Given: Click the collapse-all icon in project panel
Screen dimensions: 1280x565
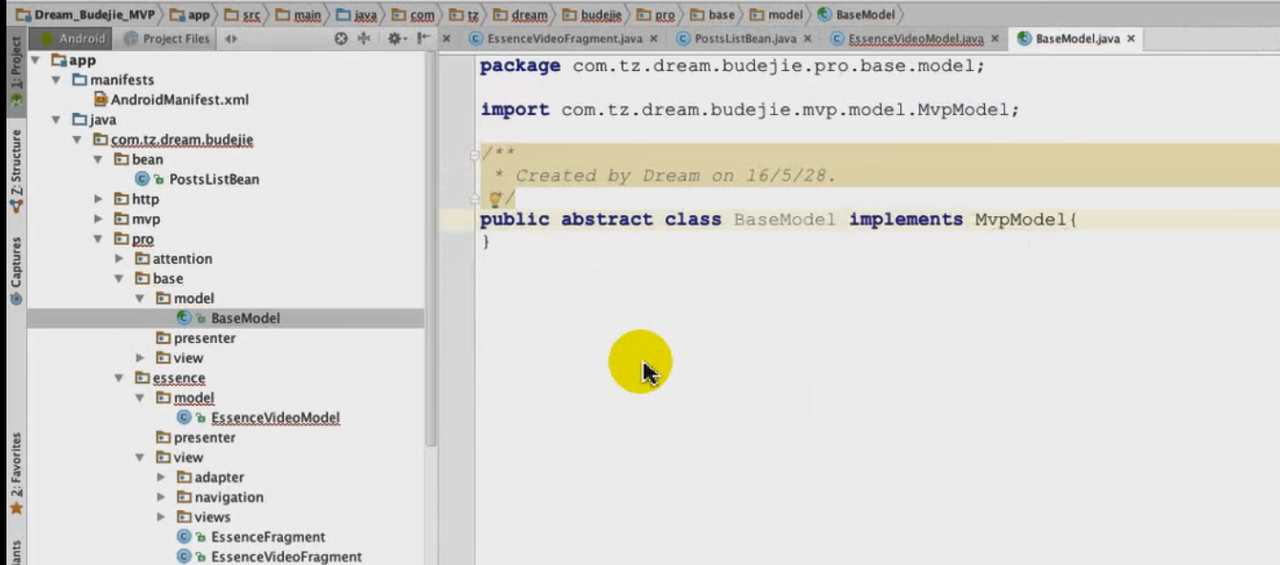Looking at the screenshot, I should pyautogui.click(x=364, y=39).
